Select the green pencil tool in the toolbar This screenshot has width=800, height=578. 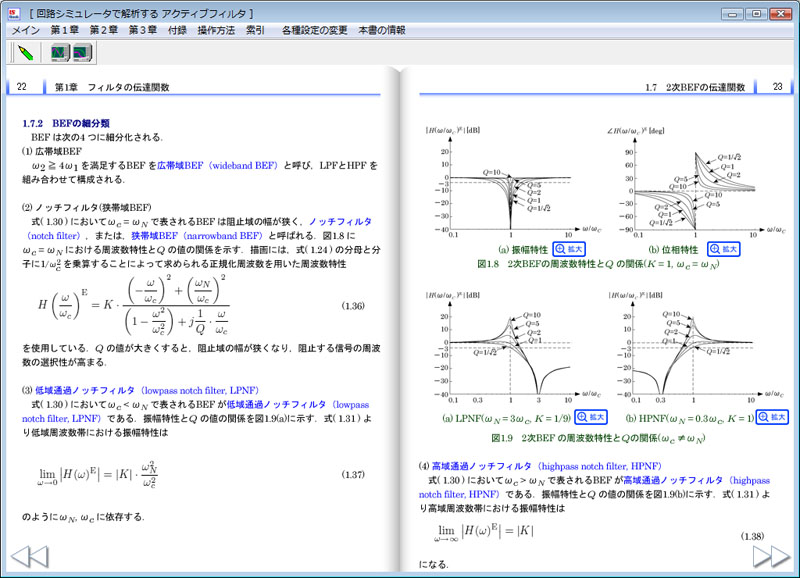coord(26,53)
